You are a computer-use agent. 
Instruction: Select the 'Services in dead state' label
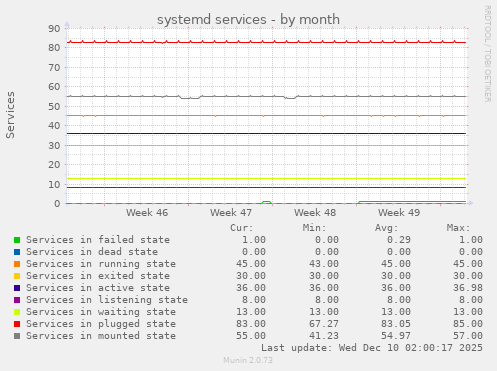pos(92,252)
